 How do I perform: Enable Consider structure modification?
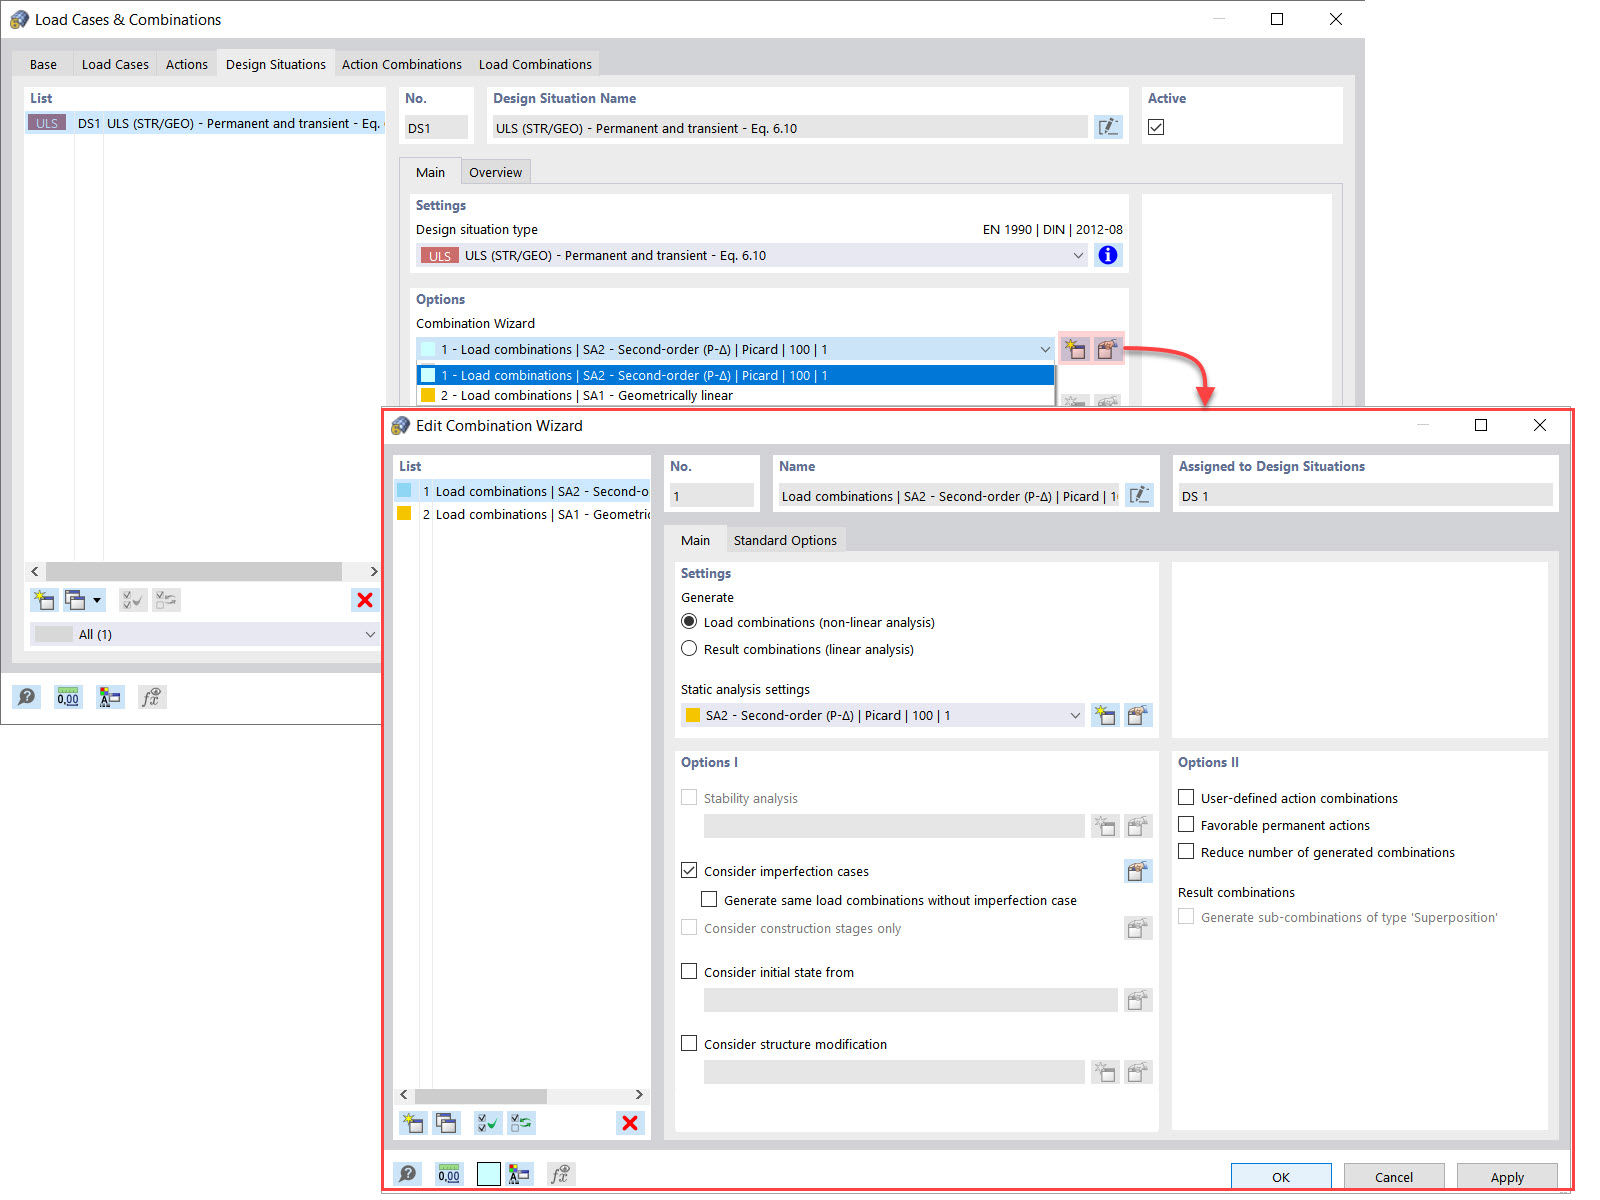689,1043
